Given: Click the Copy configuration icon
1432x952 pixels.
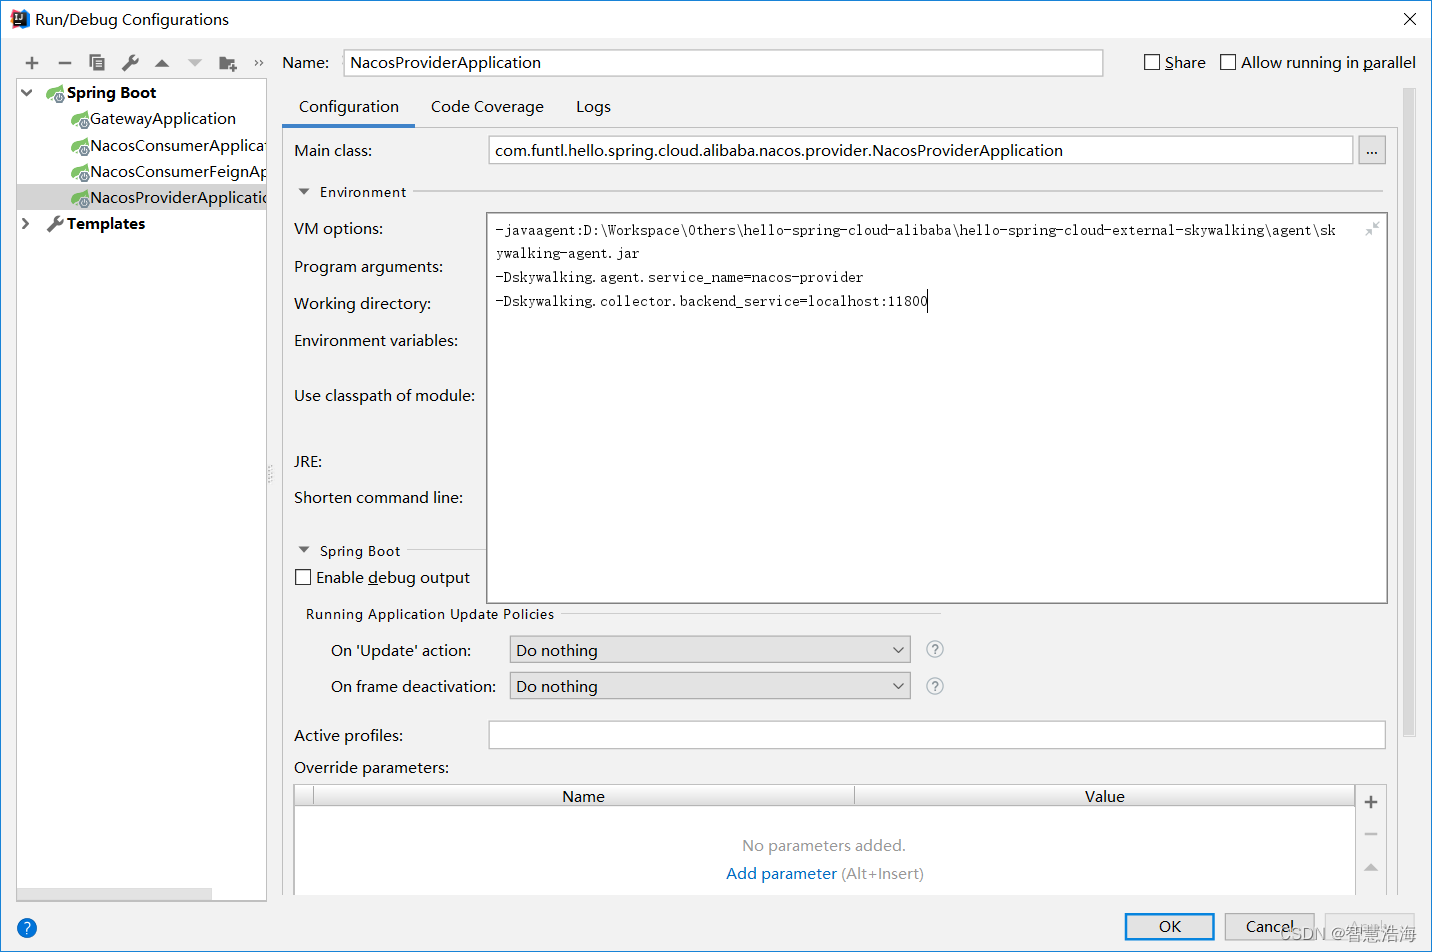Looking at the screenshot, I should [x=96, y=62].
